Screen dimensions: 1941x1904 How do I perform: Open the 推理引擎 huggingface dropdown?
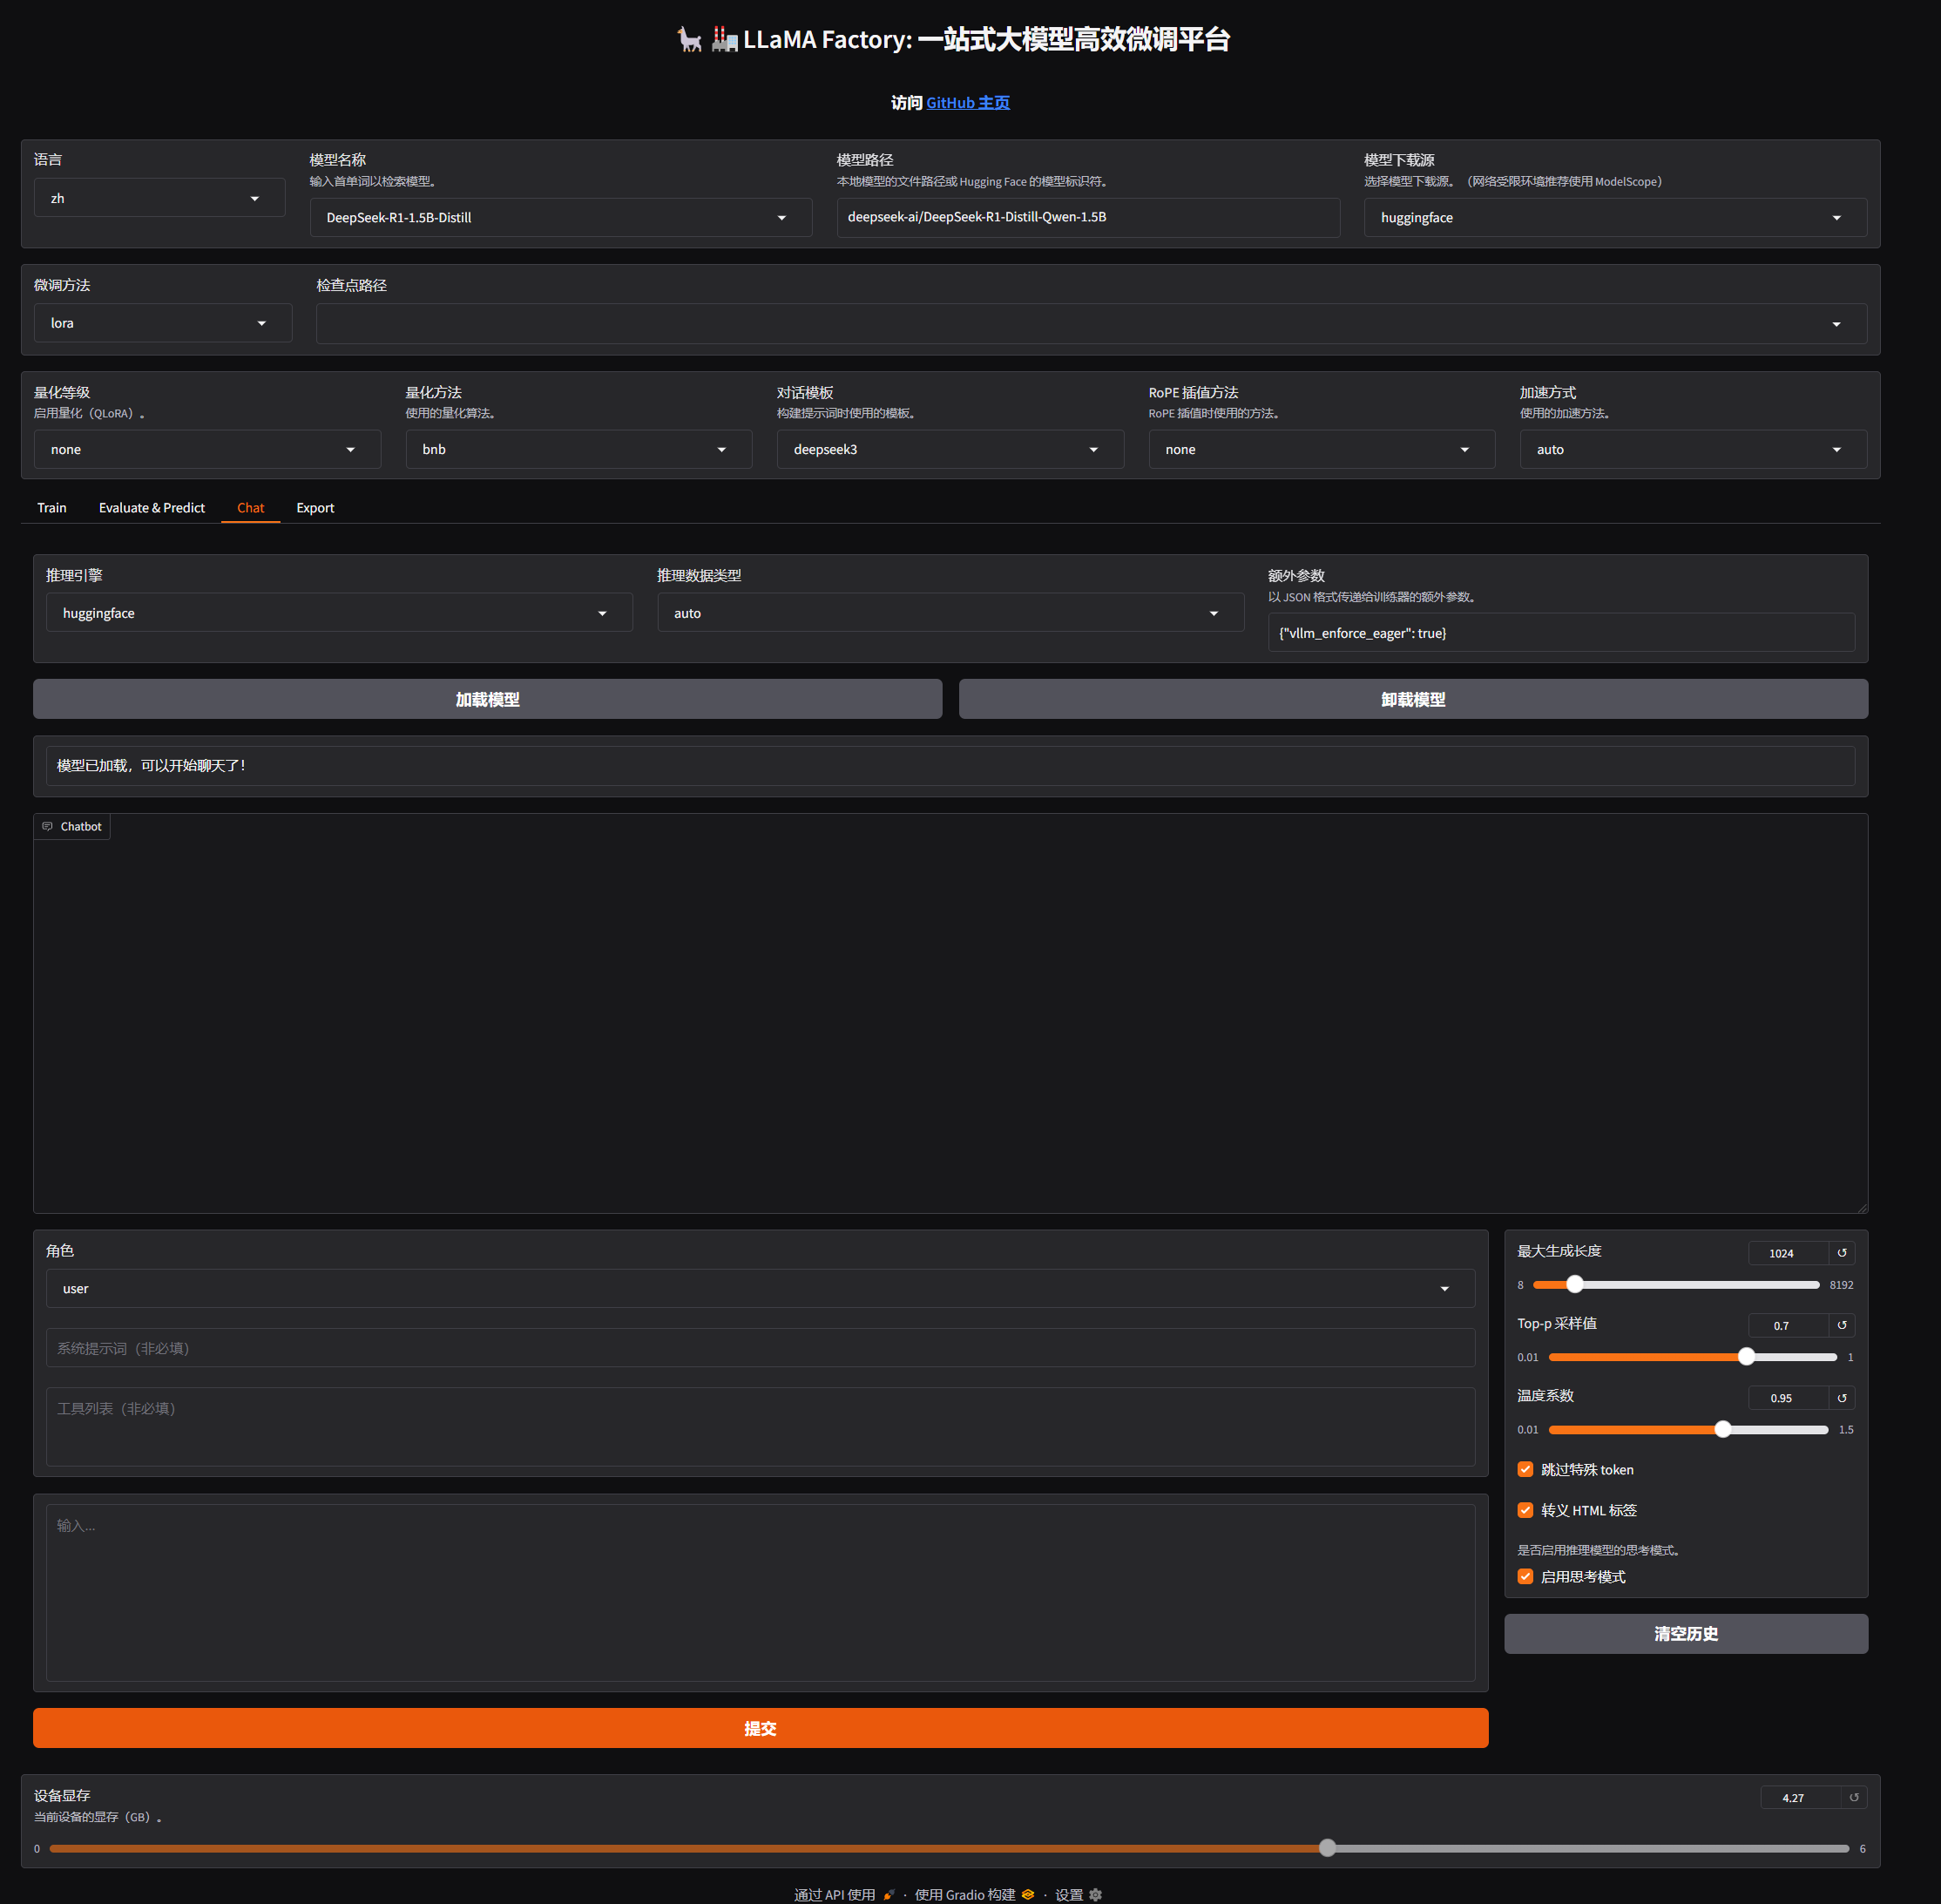click(339, 613)
